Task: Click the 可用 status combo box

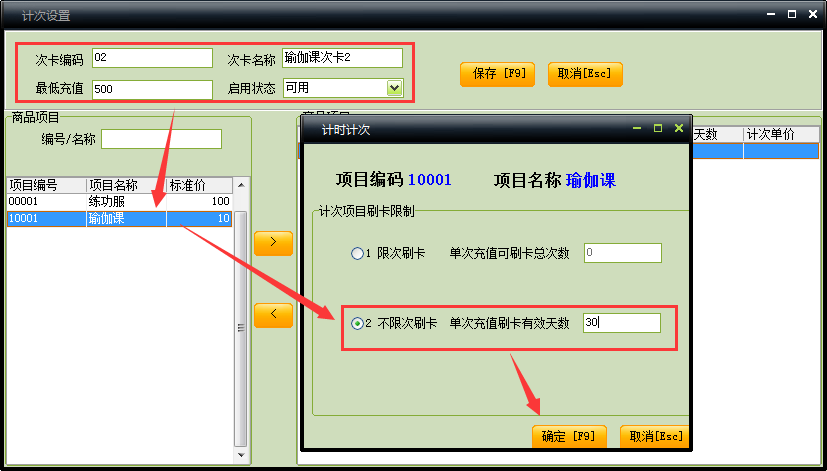Action: click(343, 88)
